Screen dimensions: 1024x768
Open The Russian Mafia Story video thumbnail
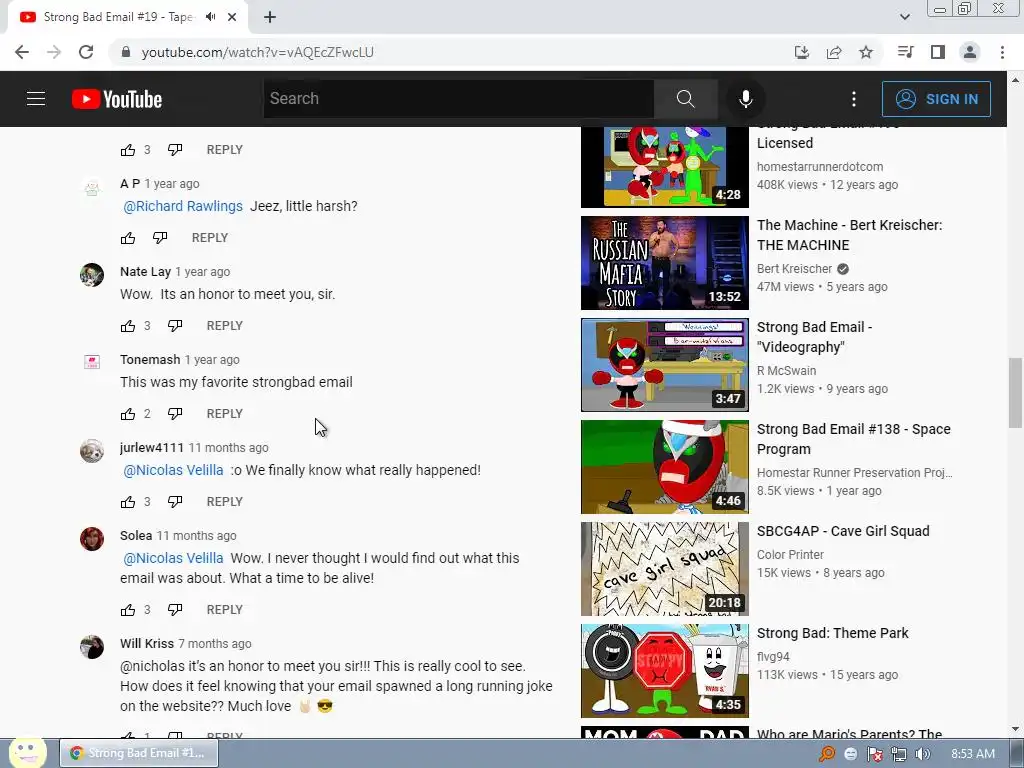pos(665,263)
